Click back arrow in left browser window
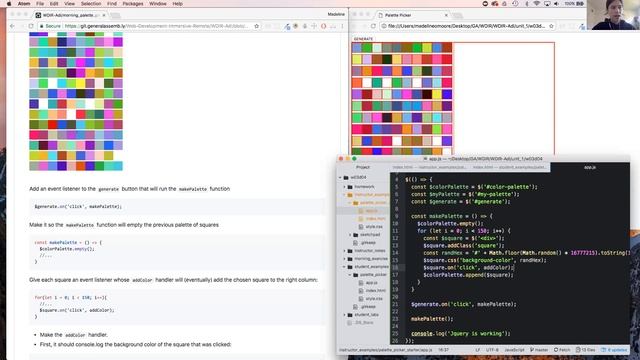Viewport: 640px width, 360px height. point(12,26)
